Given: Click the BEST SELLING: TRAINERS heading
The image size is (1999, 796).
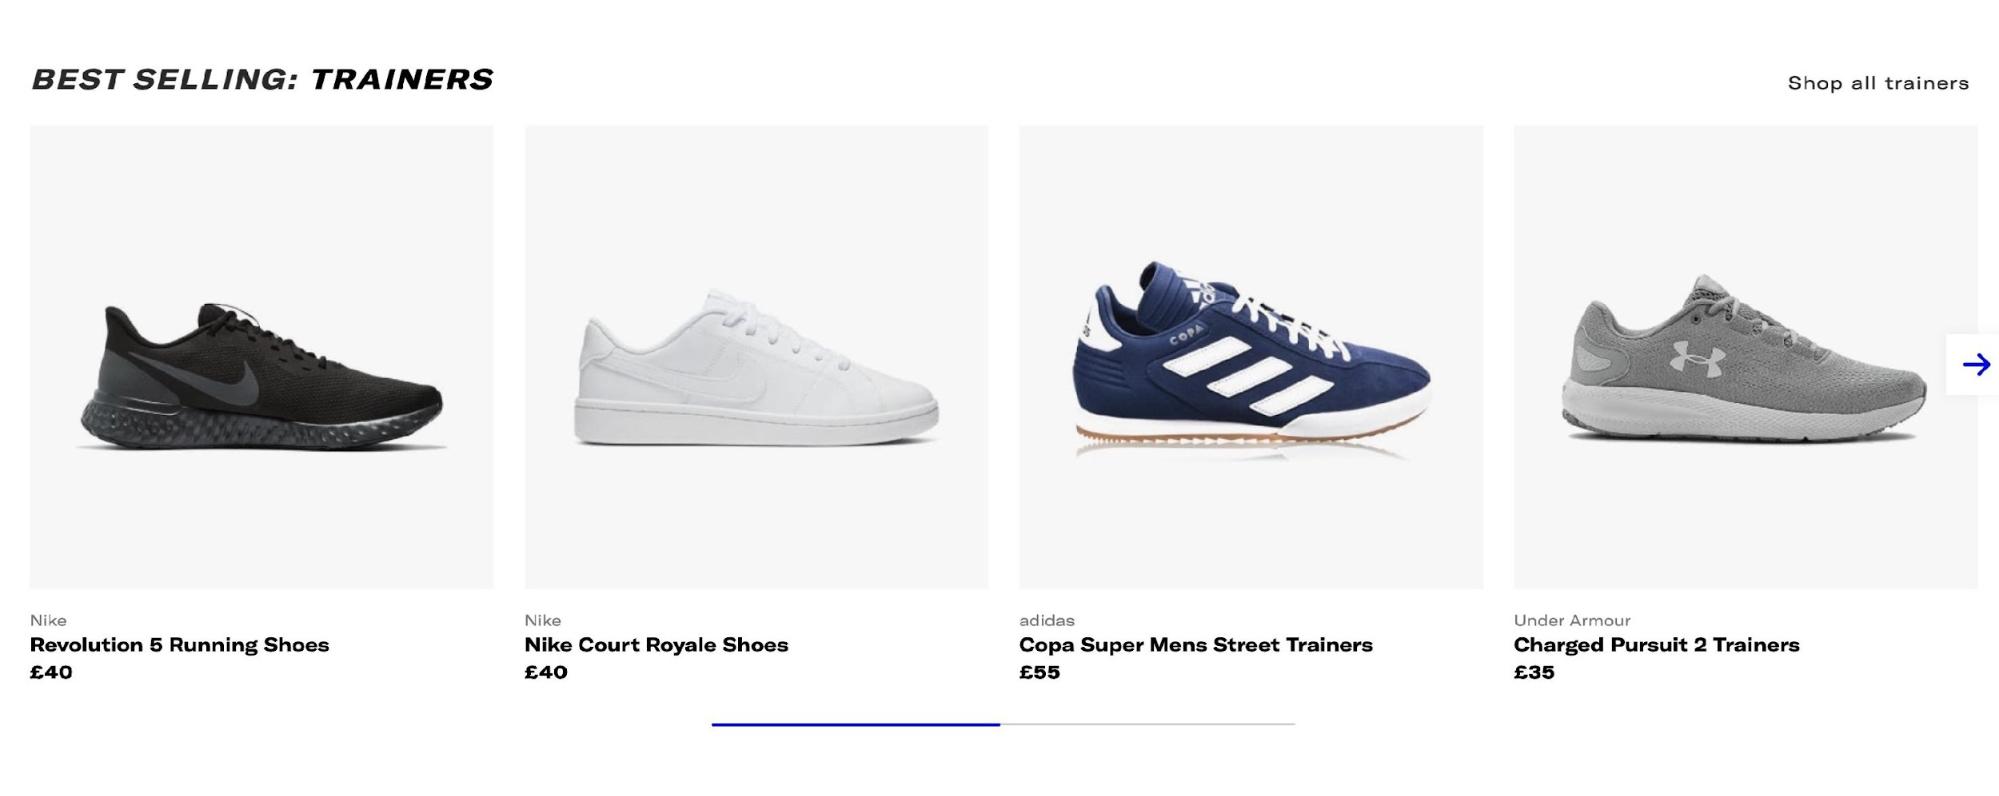Looking at the screenshot, I should (262, 78).
